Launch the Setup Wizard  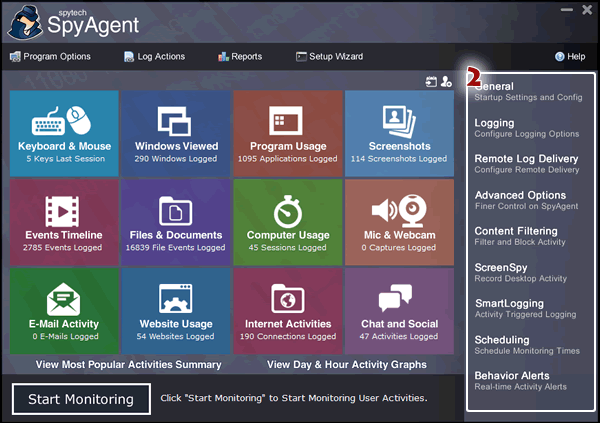329,57
